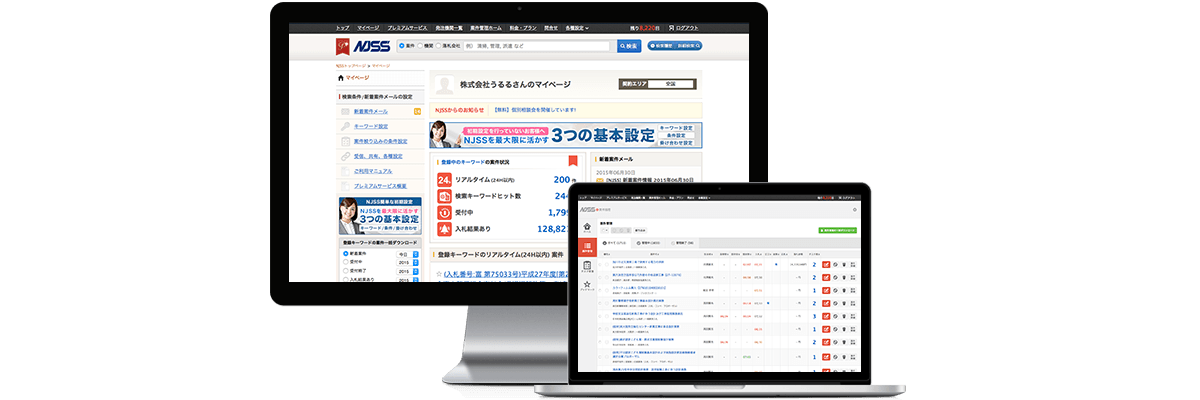Click the sidebar 3つの基本設定 banner image
This screenshot has height=400, width=1200.
[x=380, y=215]
